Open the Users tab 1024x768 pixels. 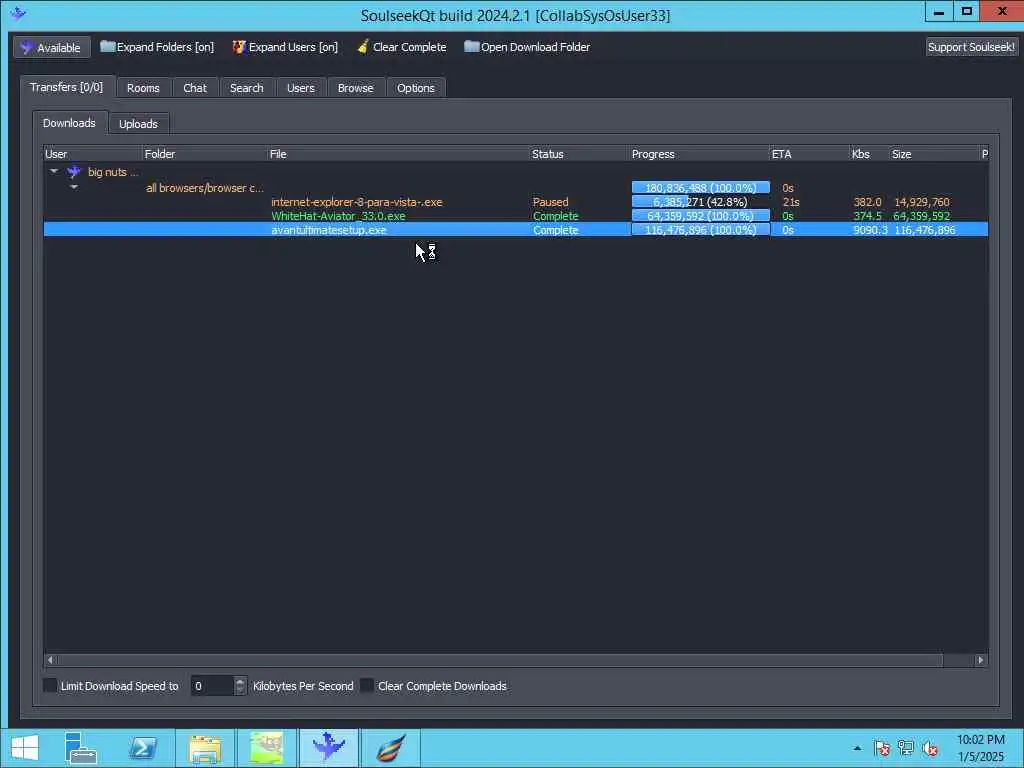pyautogui.click(x=300, y=88)
